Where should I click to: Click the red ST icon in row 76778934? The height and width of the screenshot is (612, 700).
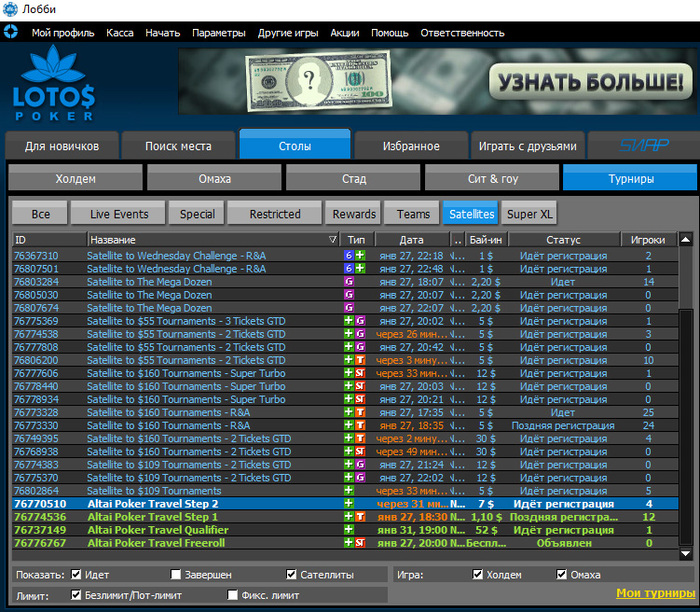point(360,399)
